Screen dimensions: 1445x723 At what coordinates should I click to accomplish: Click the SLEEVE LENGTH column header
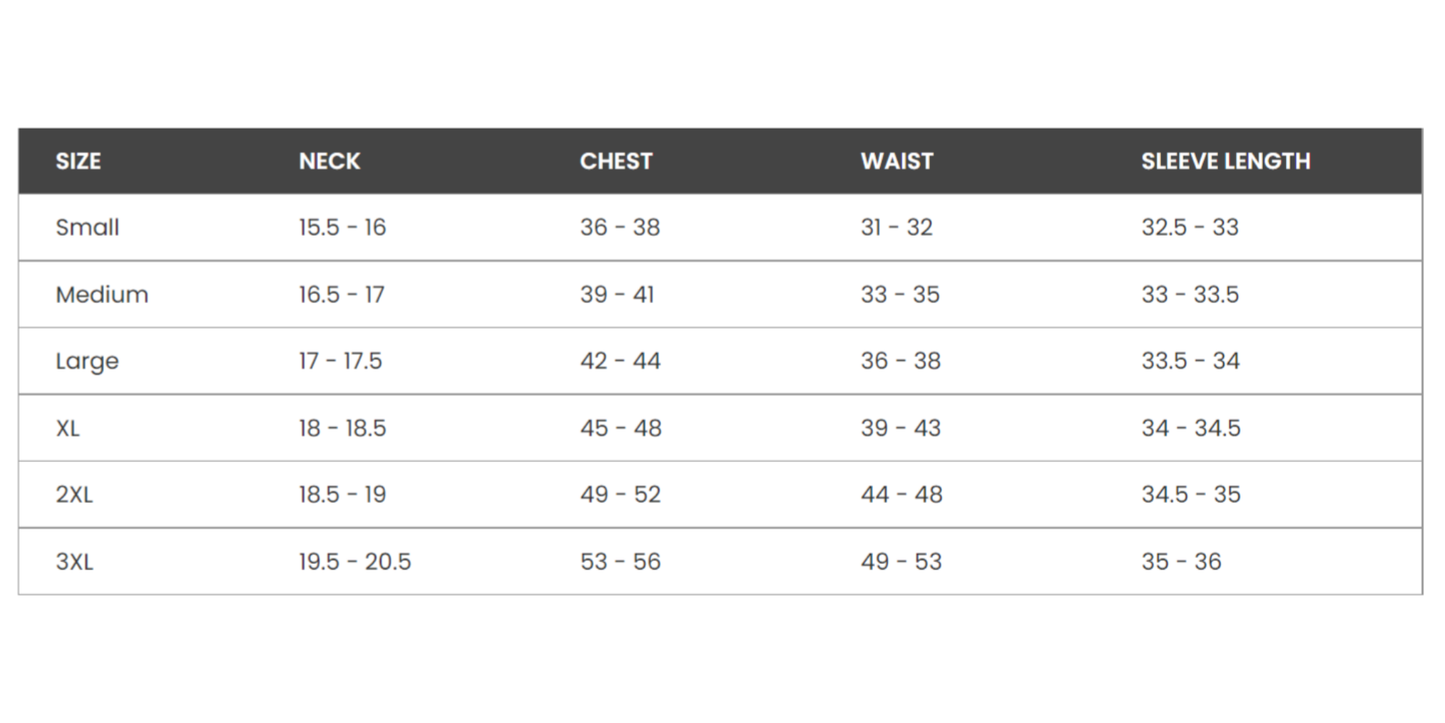pyautogui.click(x=1225, y=161)
